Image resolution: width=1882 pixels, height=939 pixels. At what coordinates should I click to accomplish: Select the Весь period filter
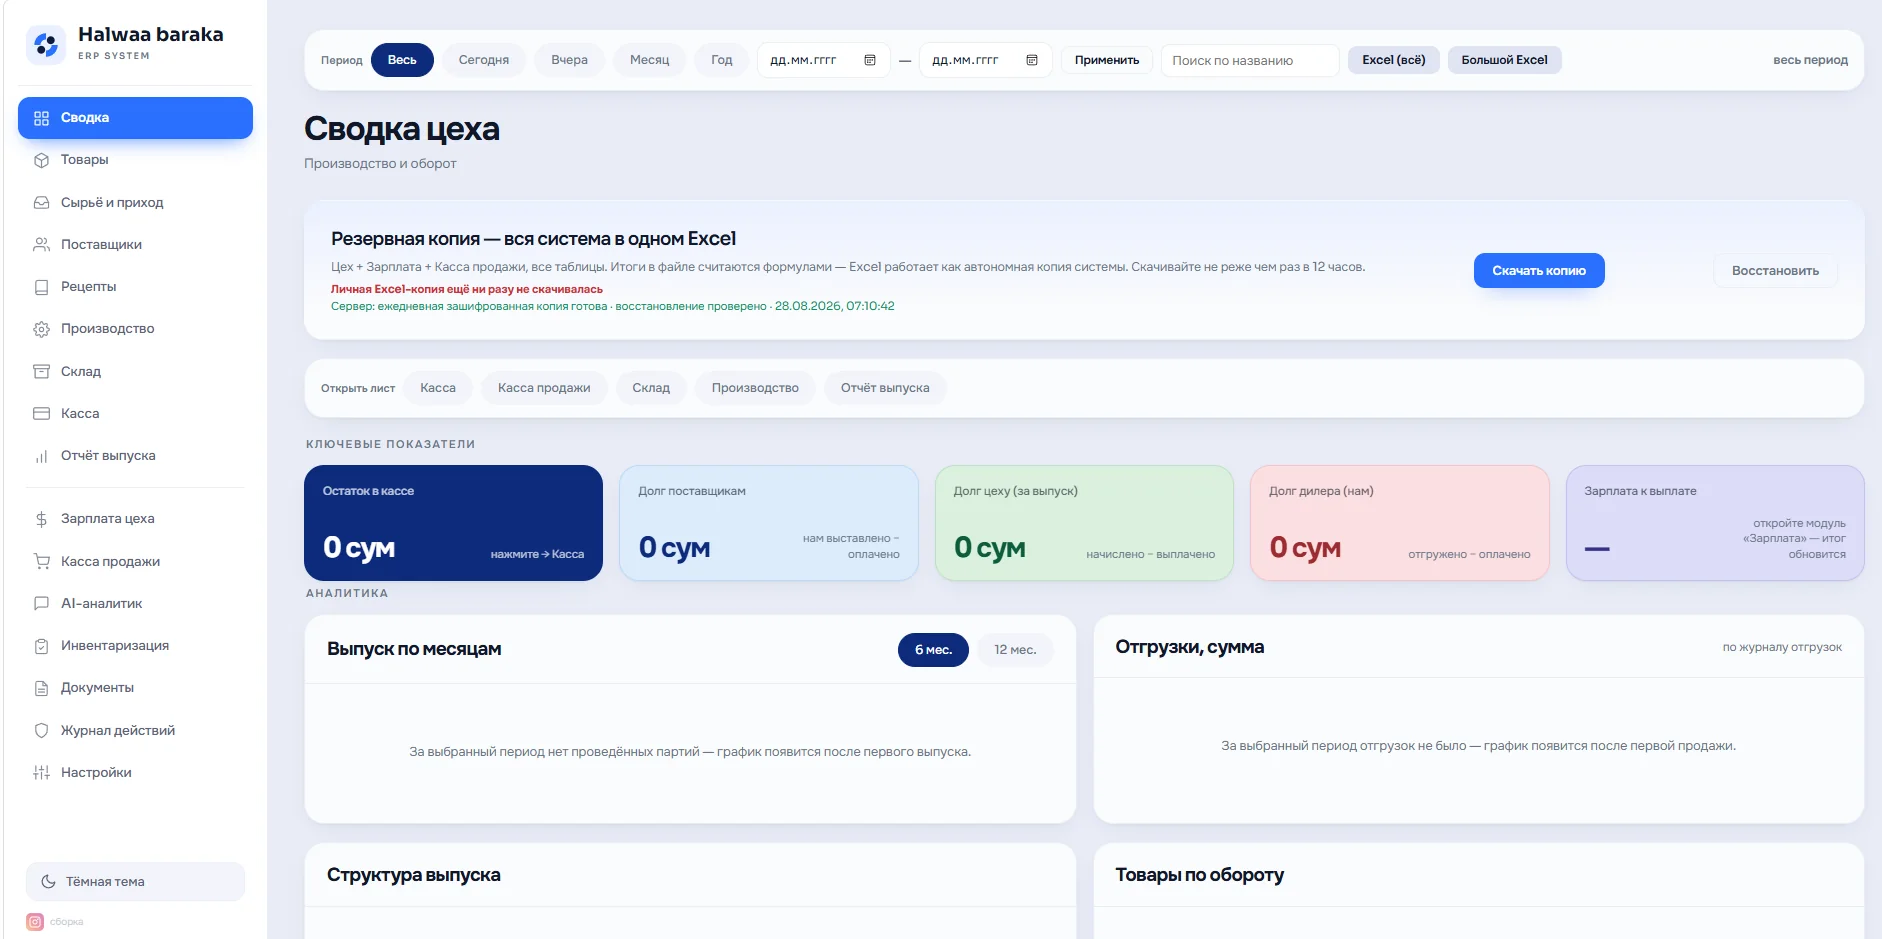click(402, 60)
